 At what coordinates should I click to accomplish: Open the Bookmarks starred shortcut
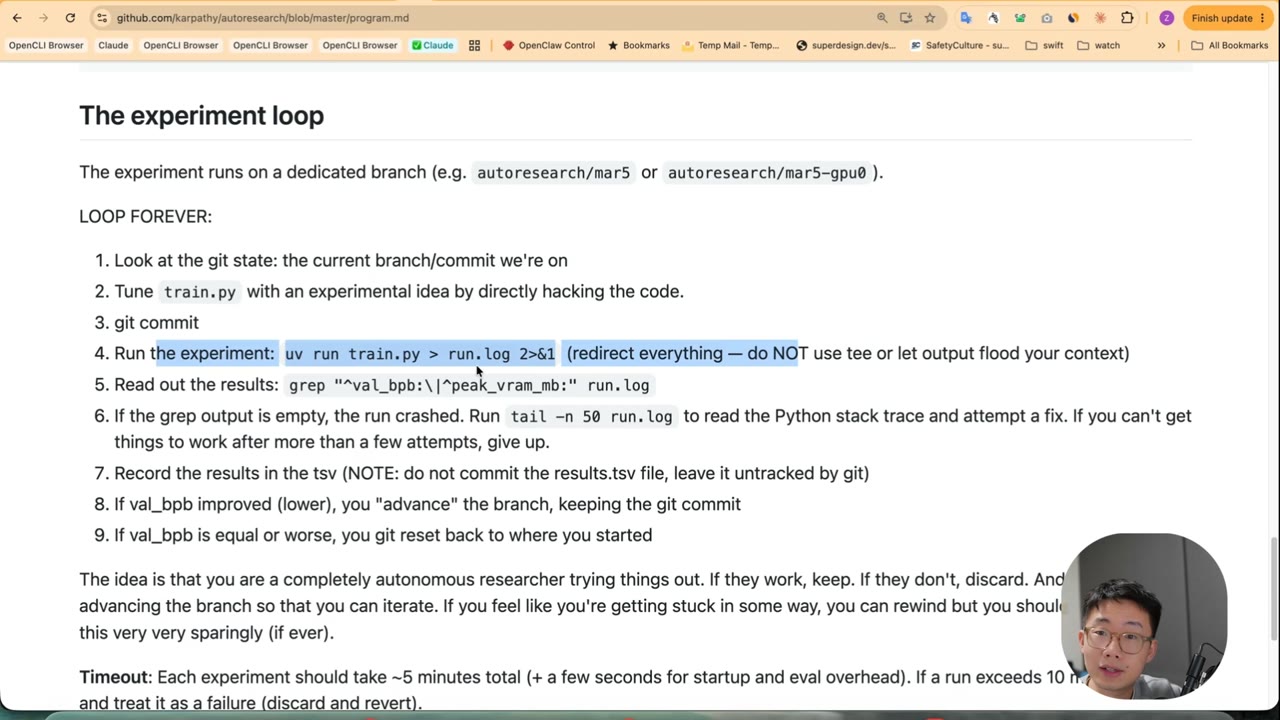coord(639,45)
